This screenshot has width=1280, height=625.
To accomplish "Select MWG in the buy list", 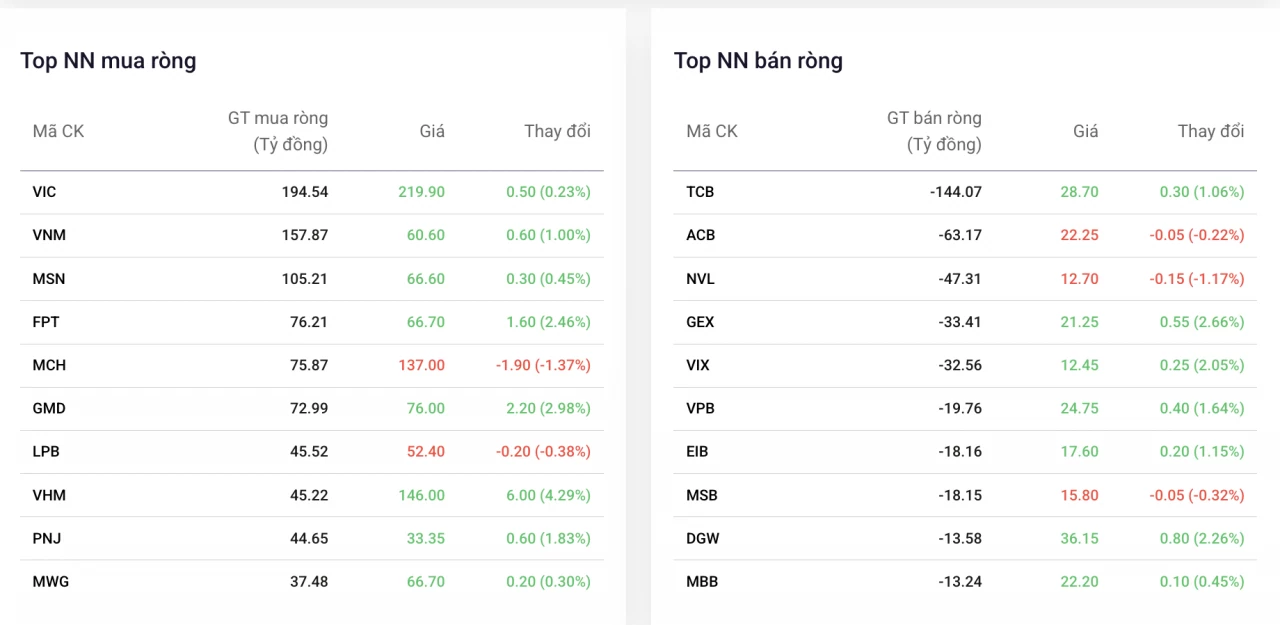I will tap(51, 581).
